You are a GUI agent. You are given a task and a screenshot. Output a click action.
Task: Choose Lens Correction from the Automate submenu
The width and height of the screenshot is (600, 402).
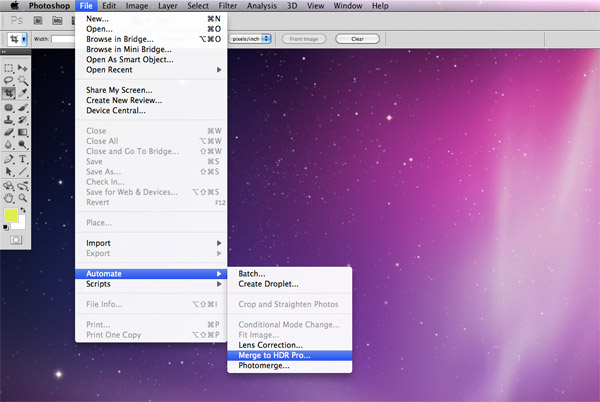click(290, 345)
